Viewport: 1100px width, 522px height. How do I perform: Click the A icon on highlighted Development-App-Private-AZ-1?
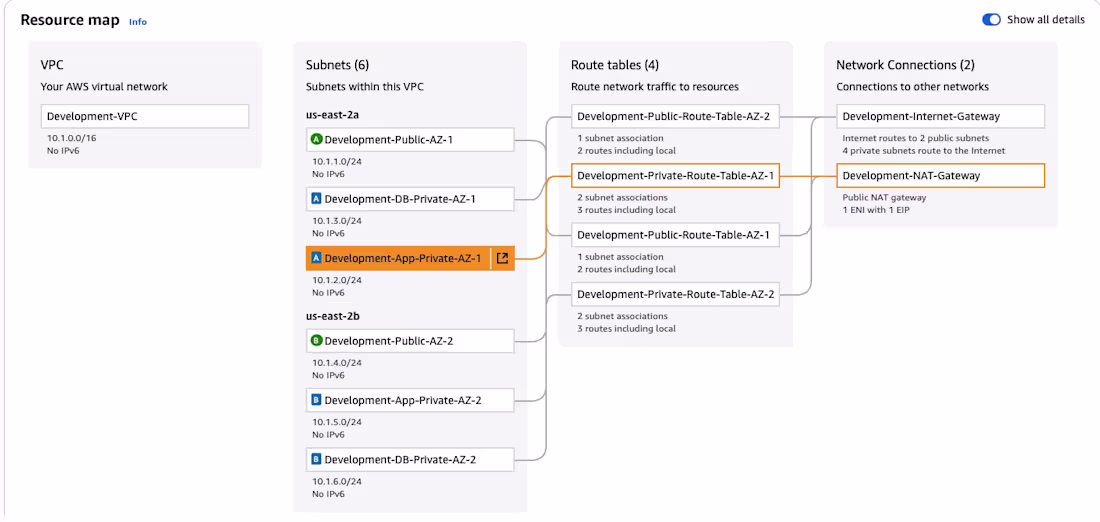click(x=317, y=258)
